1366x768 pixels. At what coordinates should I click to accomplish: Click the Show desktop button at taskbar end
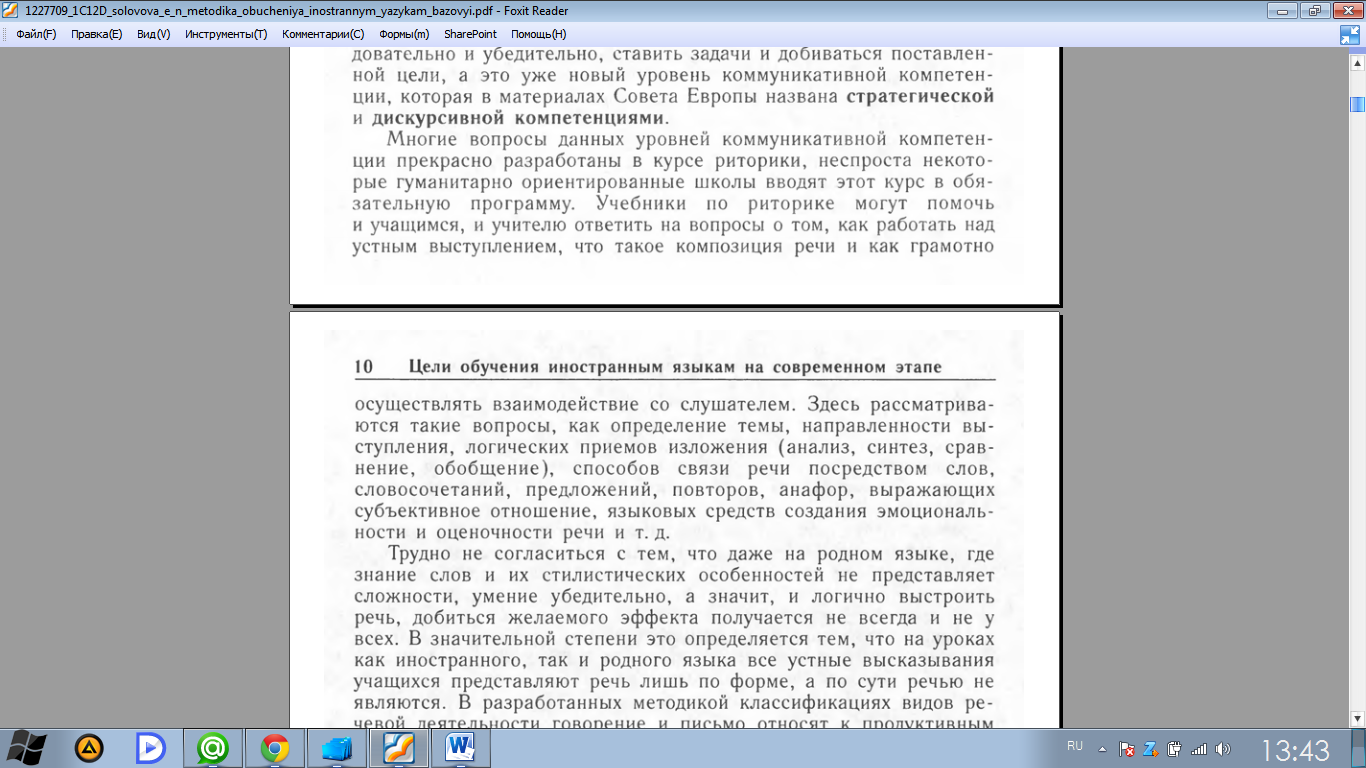pos(1358,748)
